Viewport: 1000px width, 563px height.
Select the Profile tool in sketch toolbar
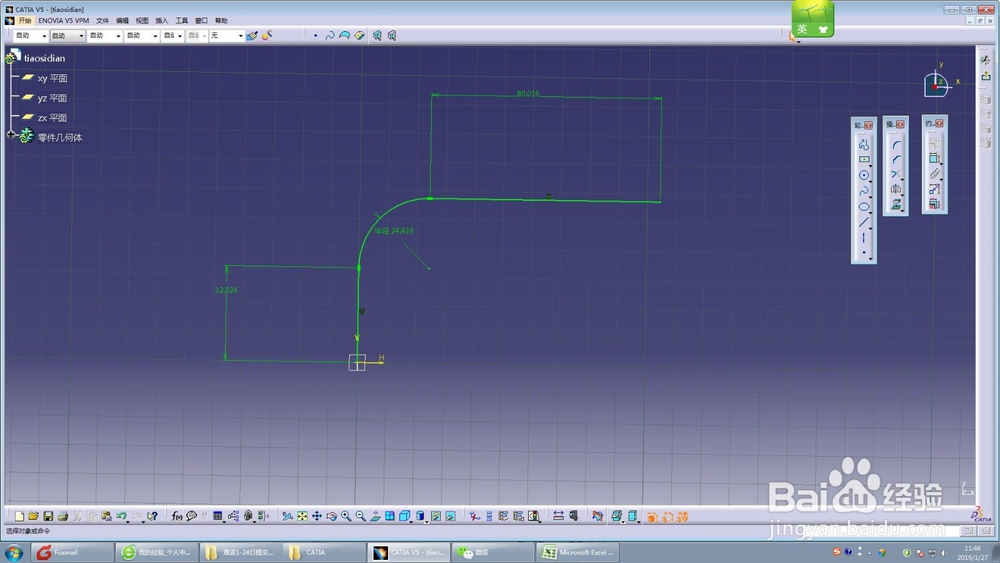point(864,145)
